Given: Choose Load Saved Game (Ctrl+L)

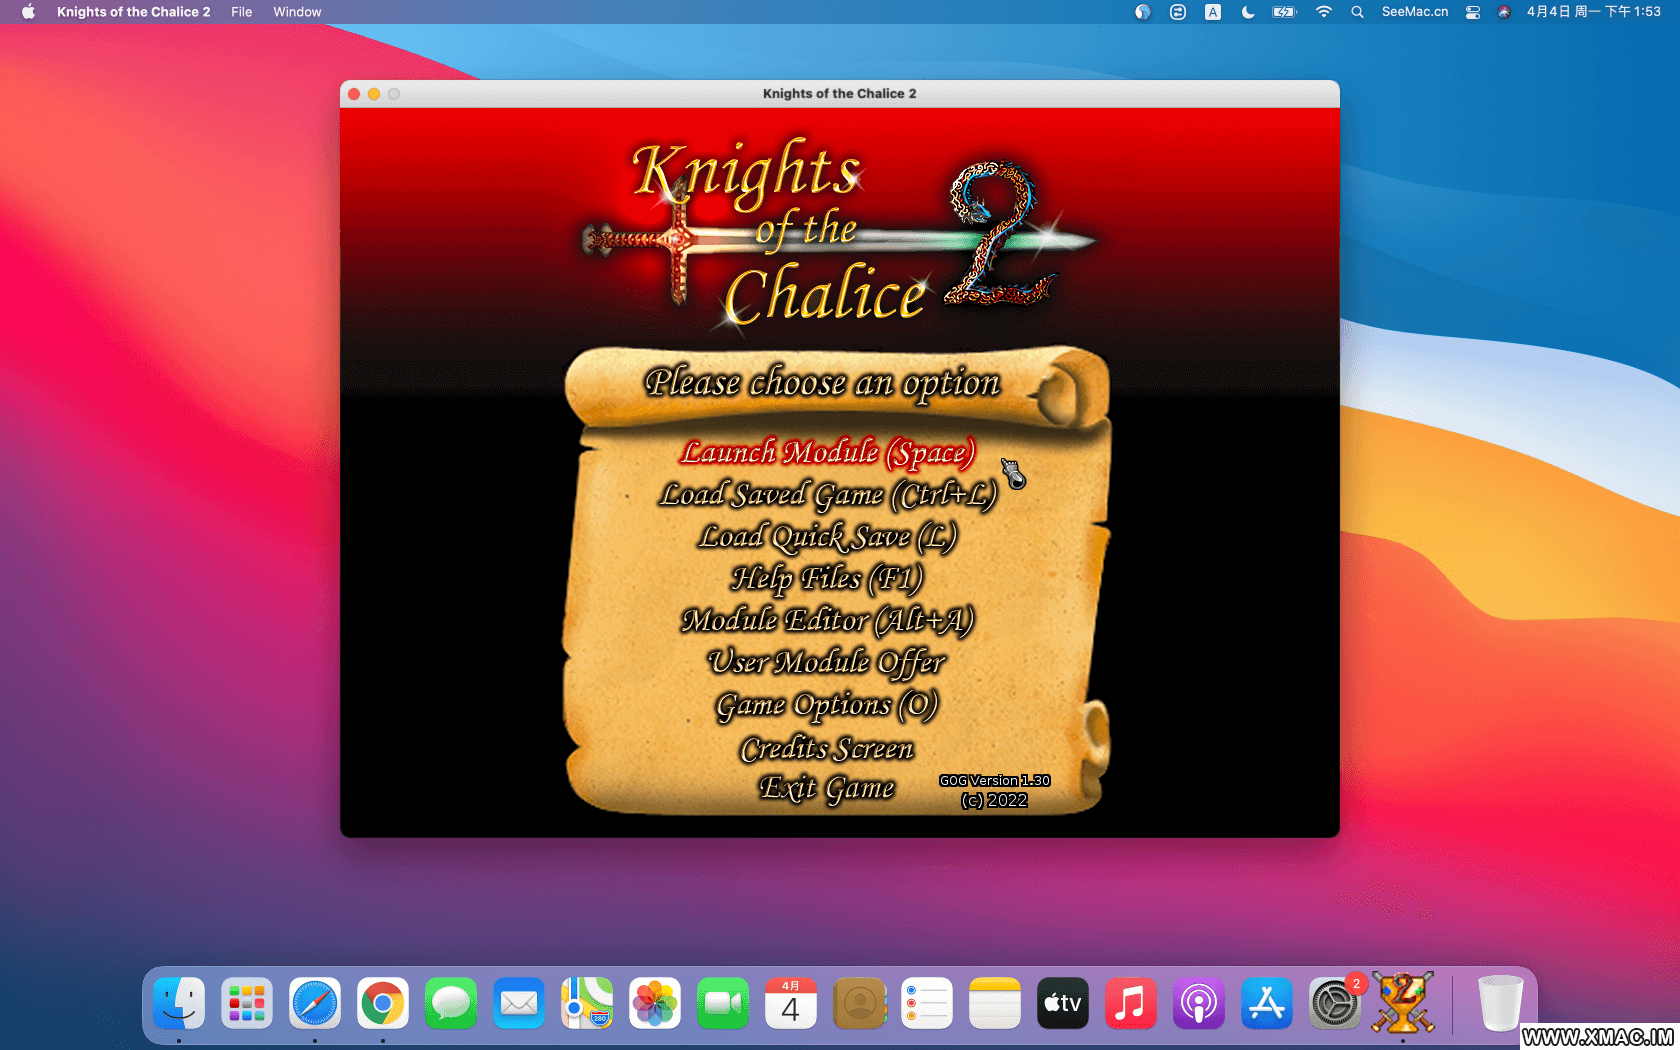Looking at the screenshot, I should [828, 495].
